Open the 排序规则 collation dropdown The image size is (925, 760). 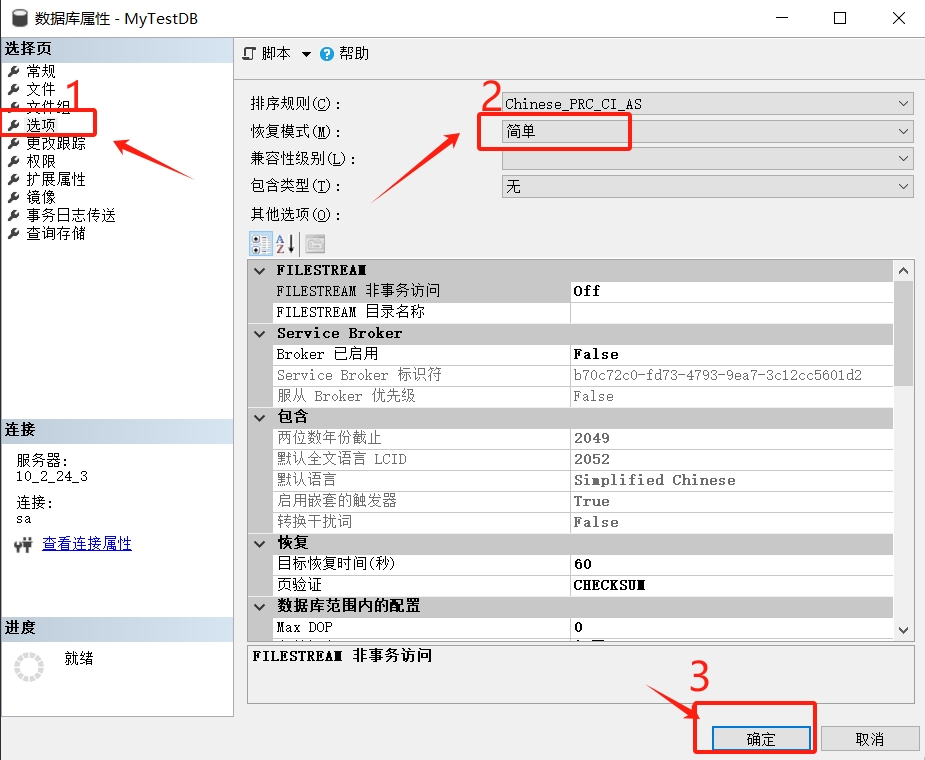click(903, 104)
